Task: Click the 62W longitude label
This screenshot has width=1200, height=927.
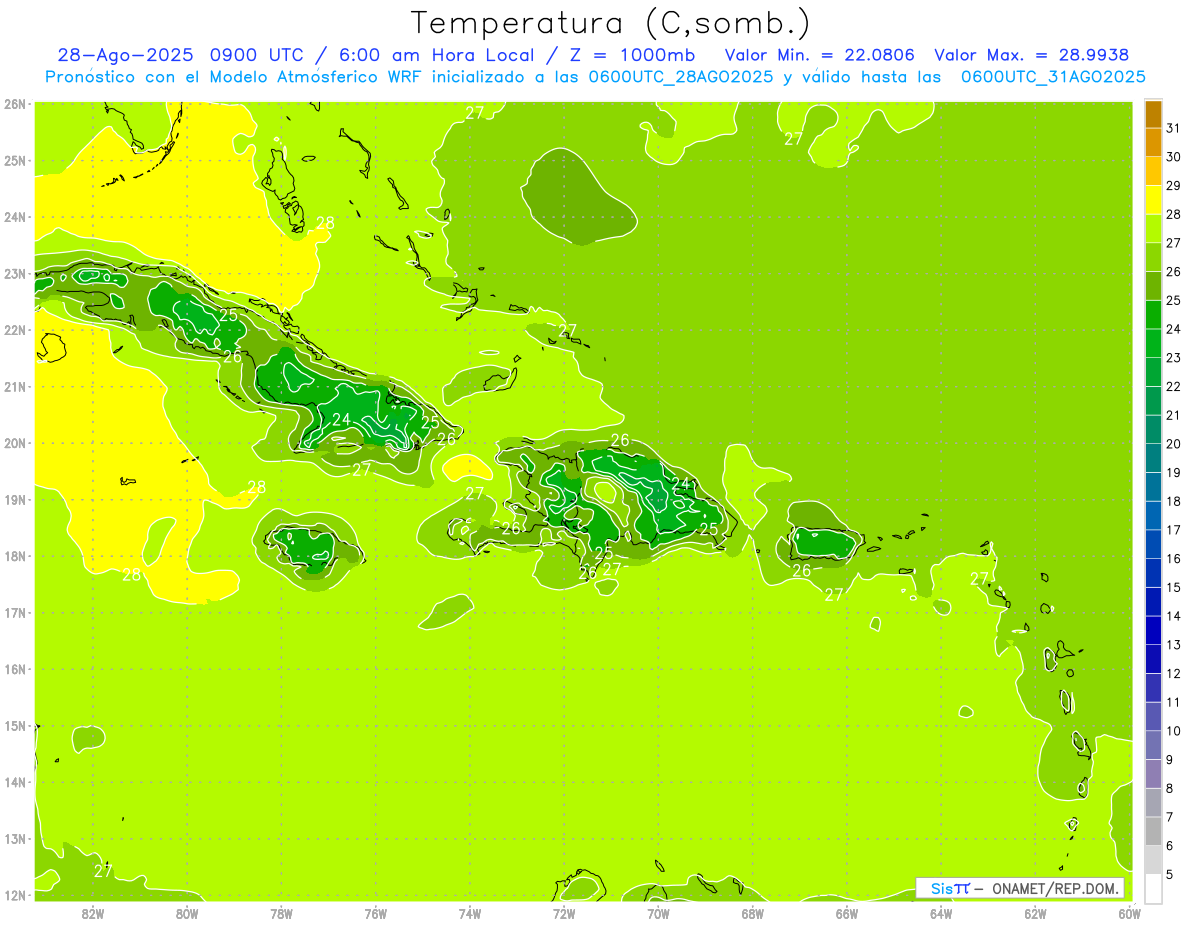Action: pos(1035,913)
